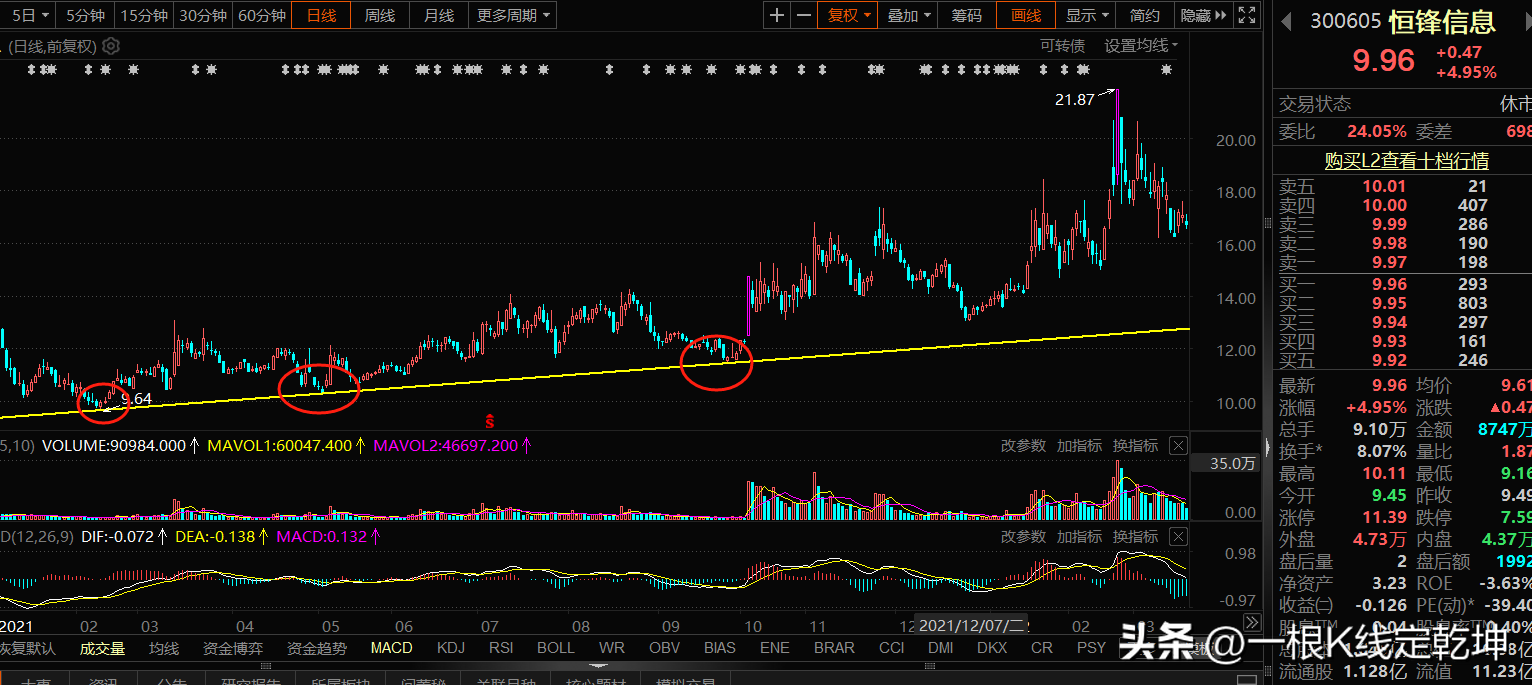
Task: Click 加指标 in the MACD panel
Action: pos(1080,537)
